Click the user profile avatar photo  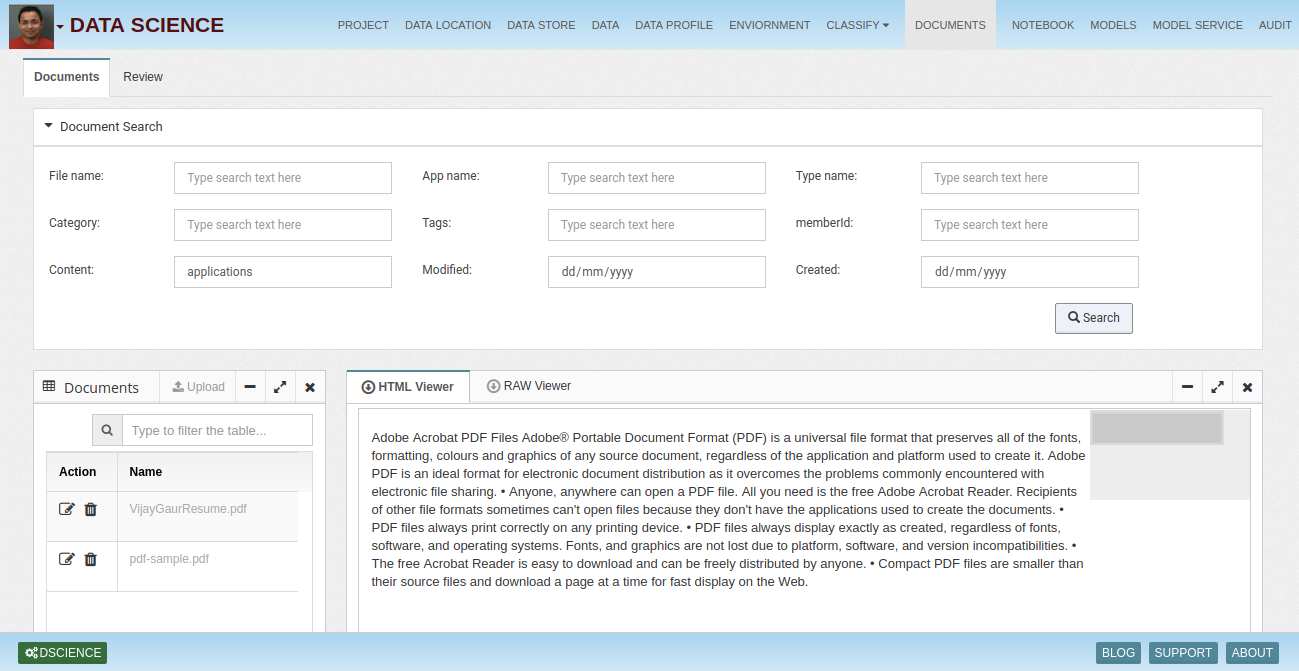point(31,26)
